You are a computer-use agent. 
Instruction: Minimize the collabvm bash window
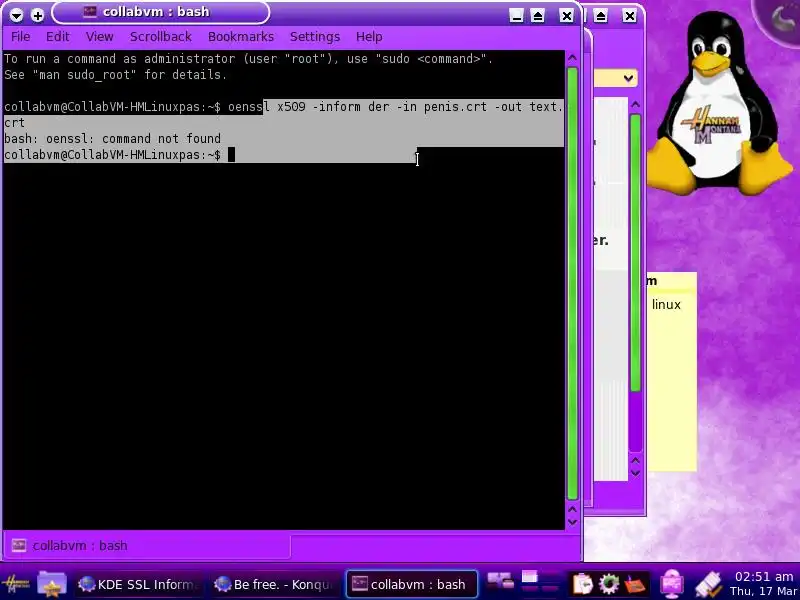pyautogui.click(x=516, y=16)
